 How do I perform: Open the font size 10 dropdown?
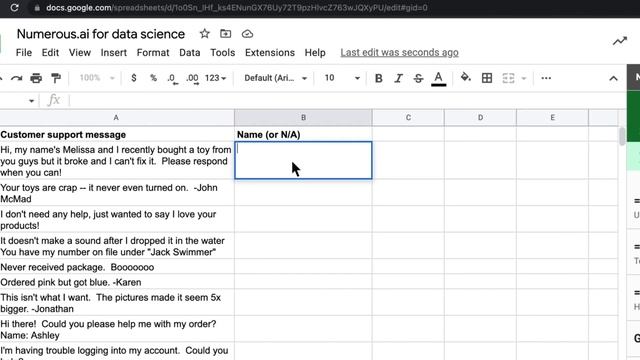[x=342, y=78]
